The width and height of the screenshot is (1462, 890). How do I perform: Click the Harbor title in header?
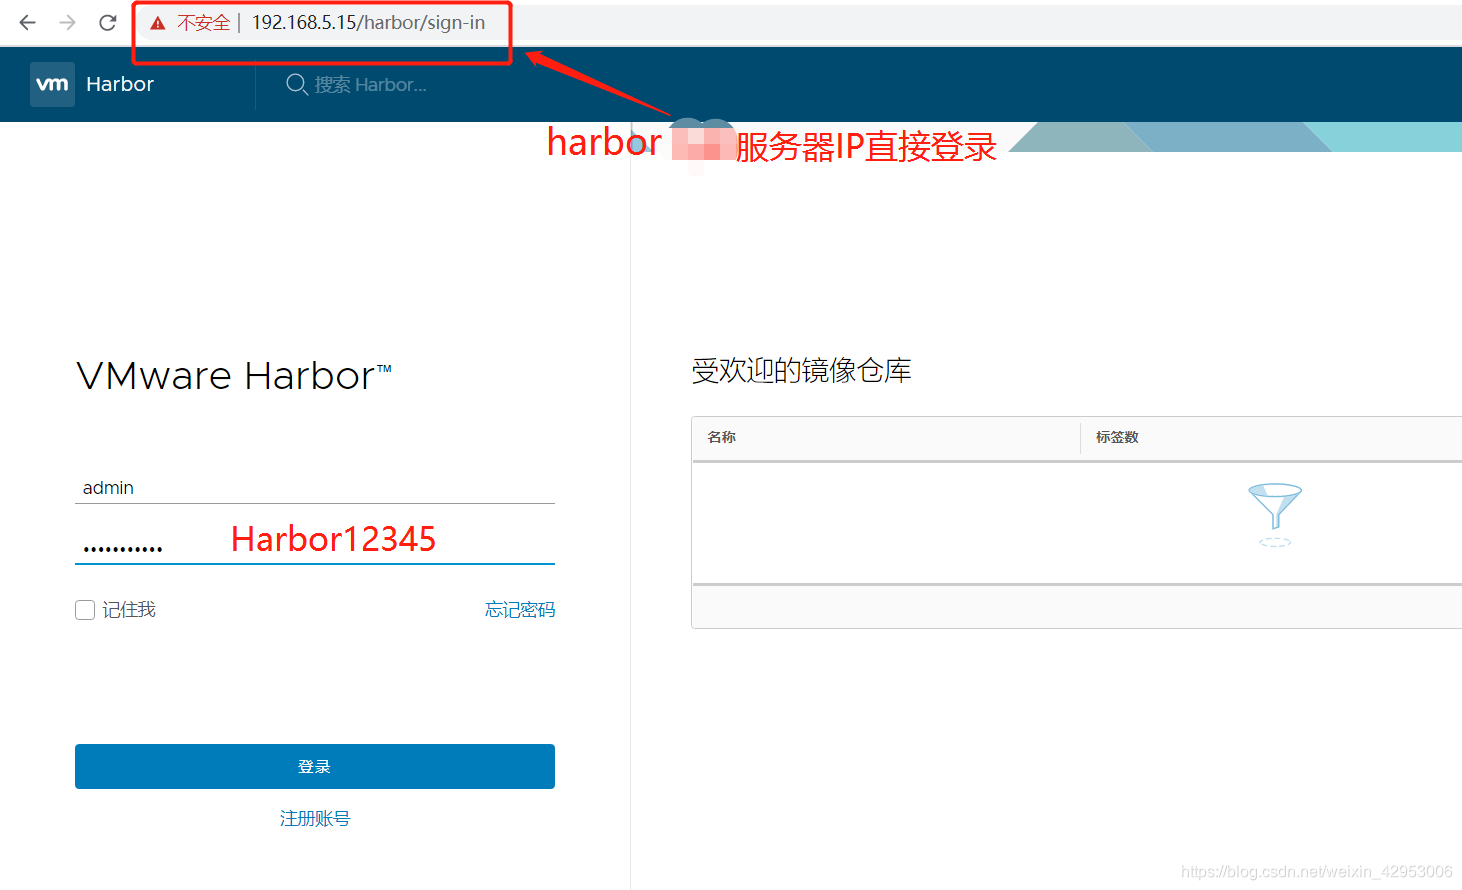tap(120, 84)
